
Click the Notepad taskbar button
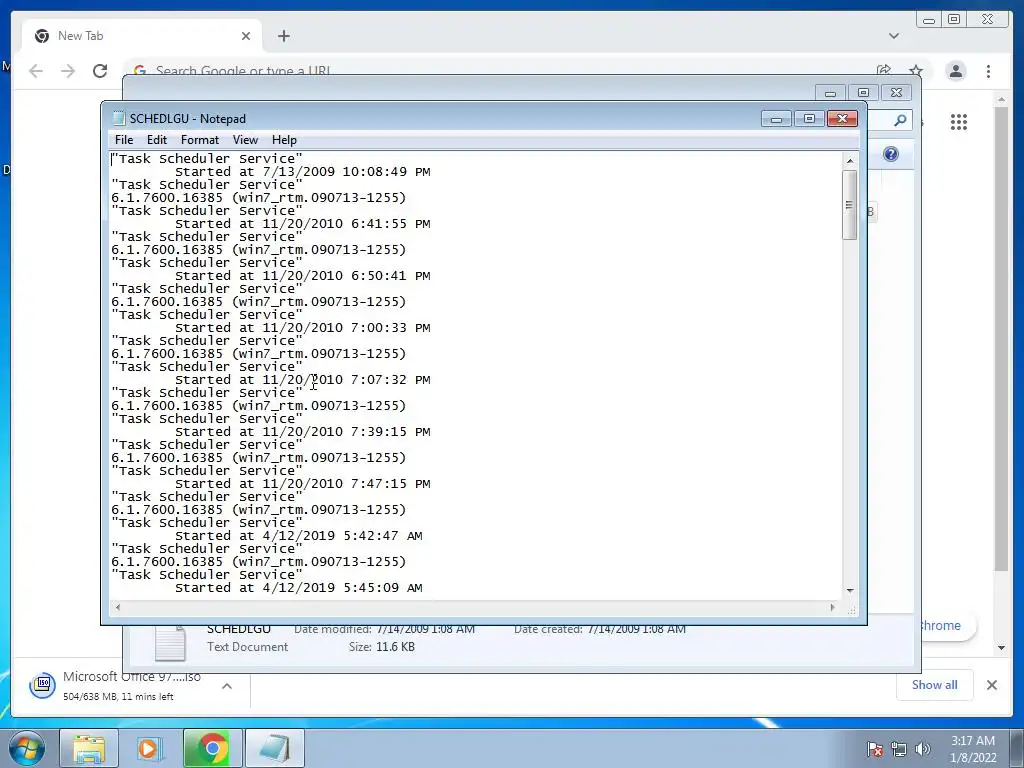coord(274,748)
